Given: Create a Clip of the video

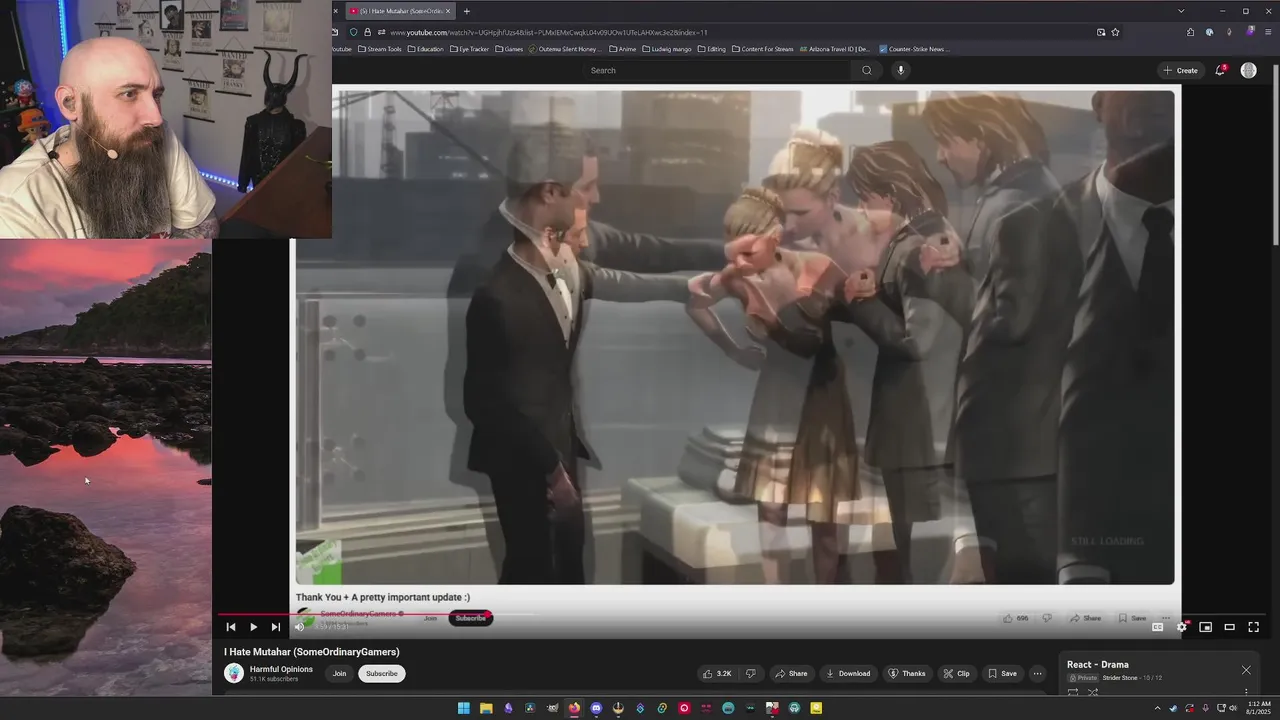Looking at the screenshot, I should pos(957,673).
